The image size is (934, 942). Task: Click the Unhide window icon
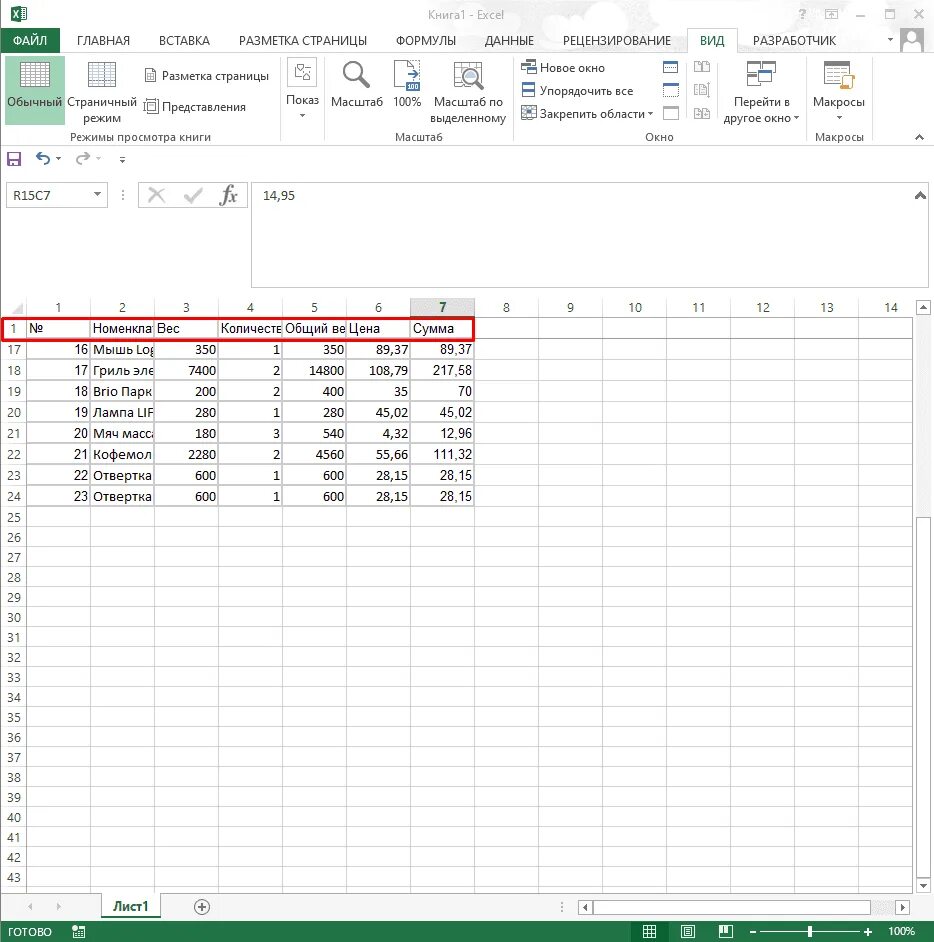click(670, 113)
